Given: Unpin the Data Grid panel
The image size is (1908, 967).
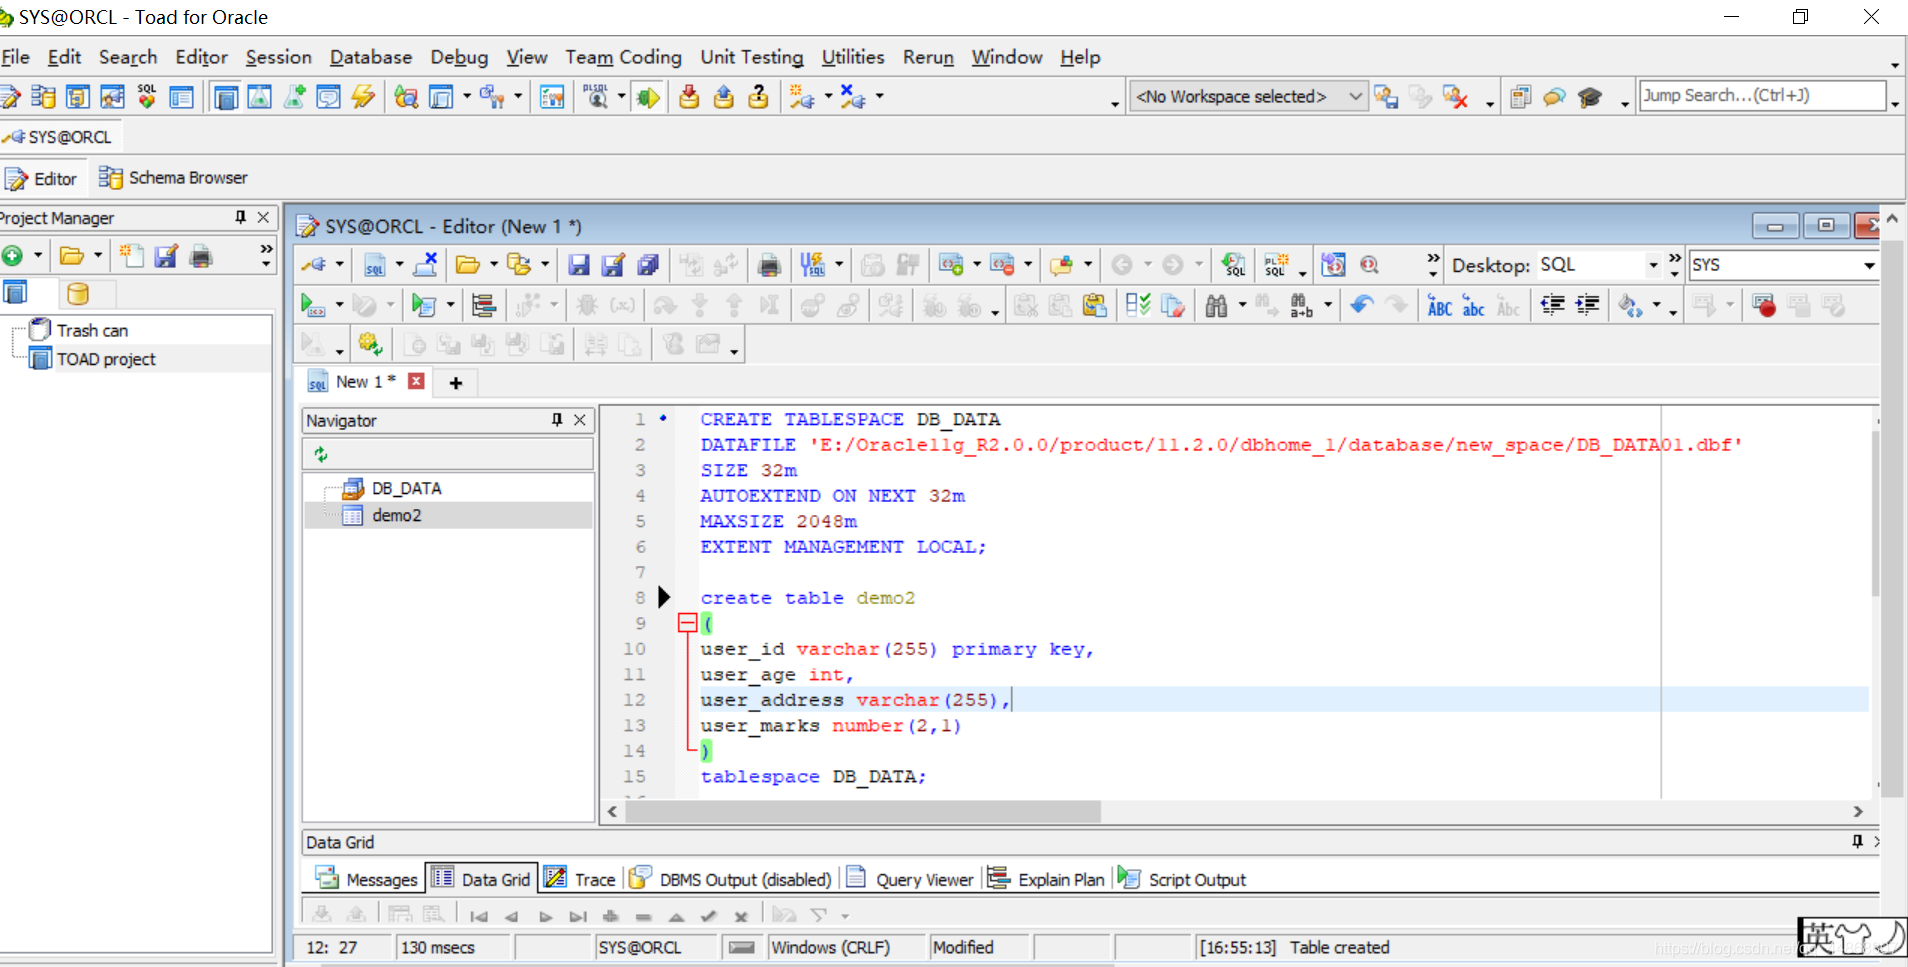Looking at the screenshot, I should tap(1858, 842).
